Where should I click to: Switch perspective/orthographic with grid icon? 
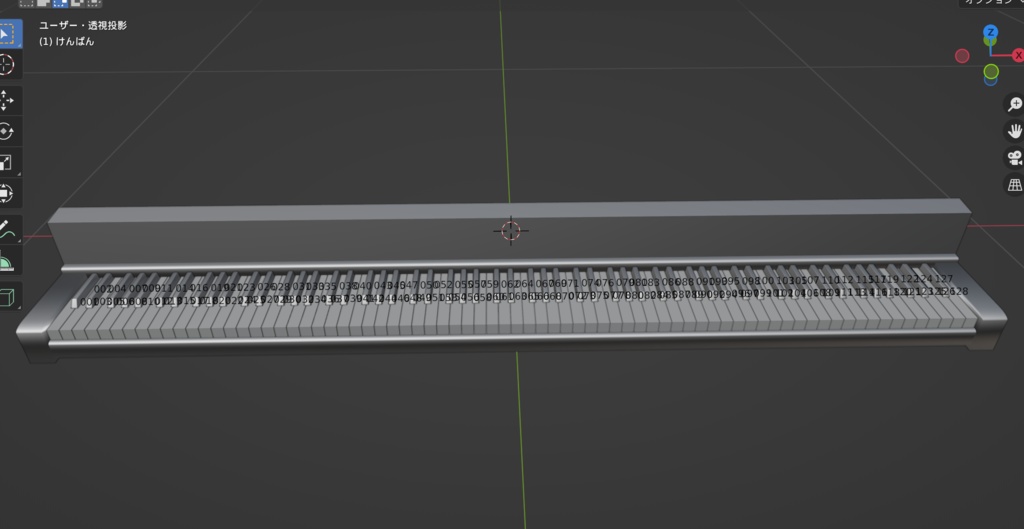pos(1014,185)
